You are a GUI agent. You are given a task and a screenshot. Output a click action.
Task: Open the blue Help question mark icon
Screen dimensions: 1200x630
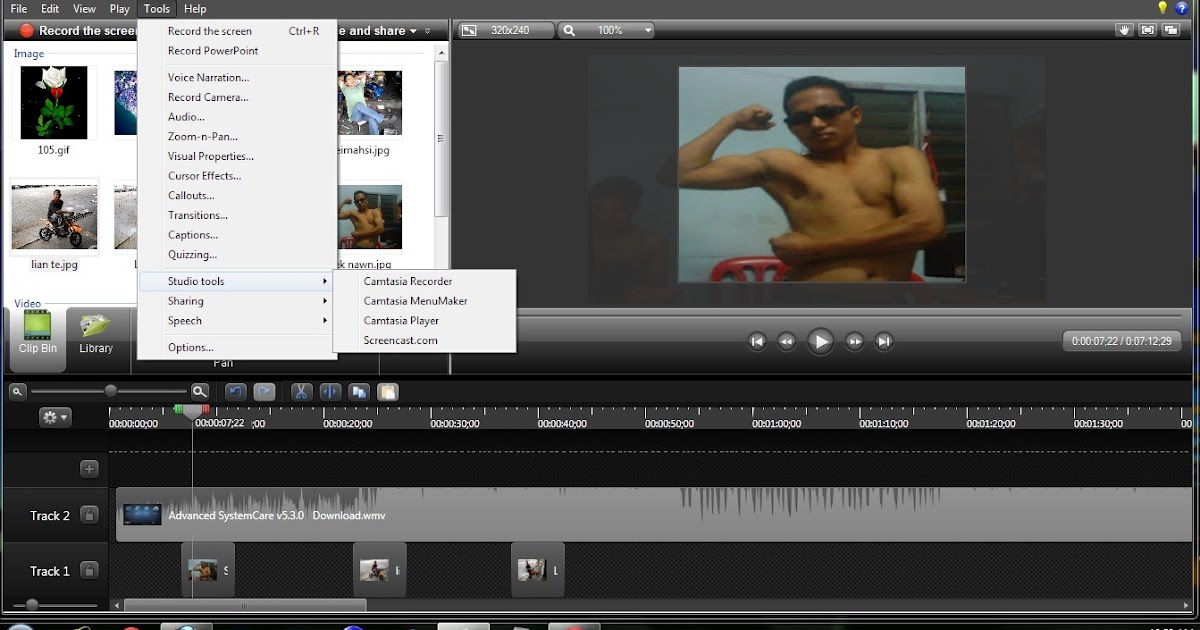(1182, 9)
